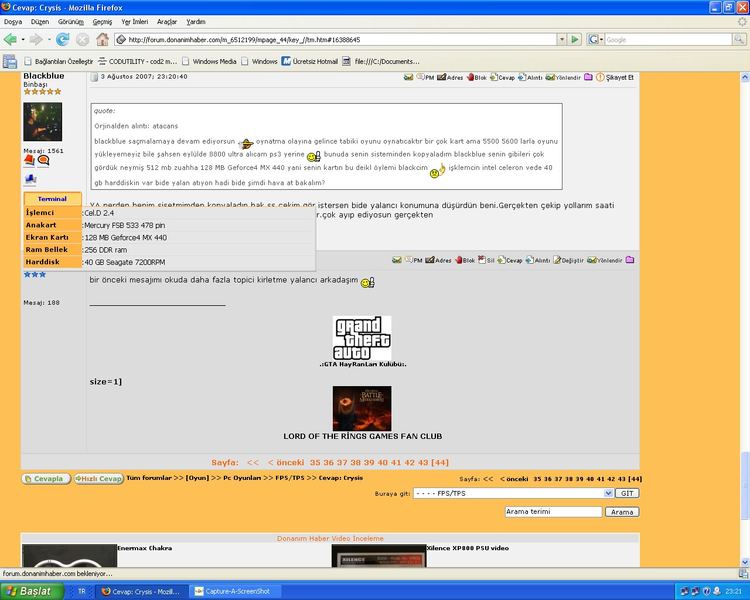Image resolution: width=750 pixels, height=600 pixels.
Task: Open the Google search engine selector dropdown
Action: 596,39
